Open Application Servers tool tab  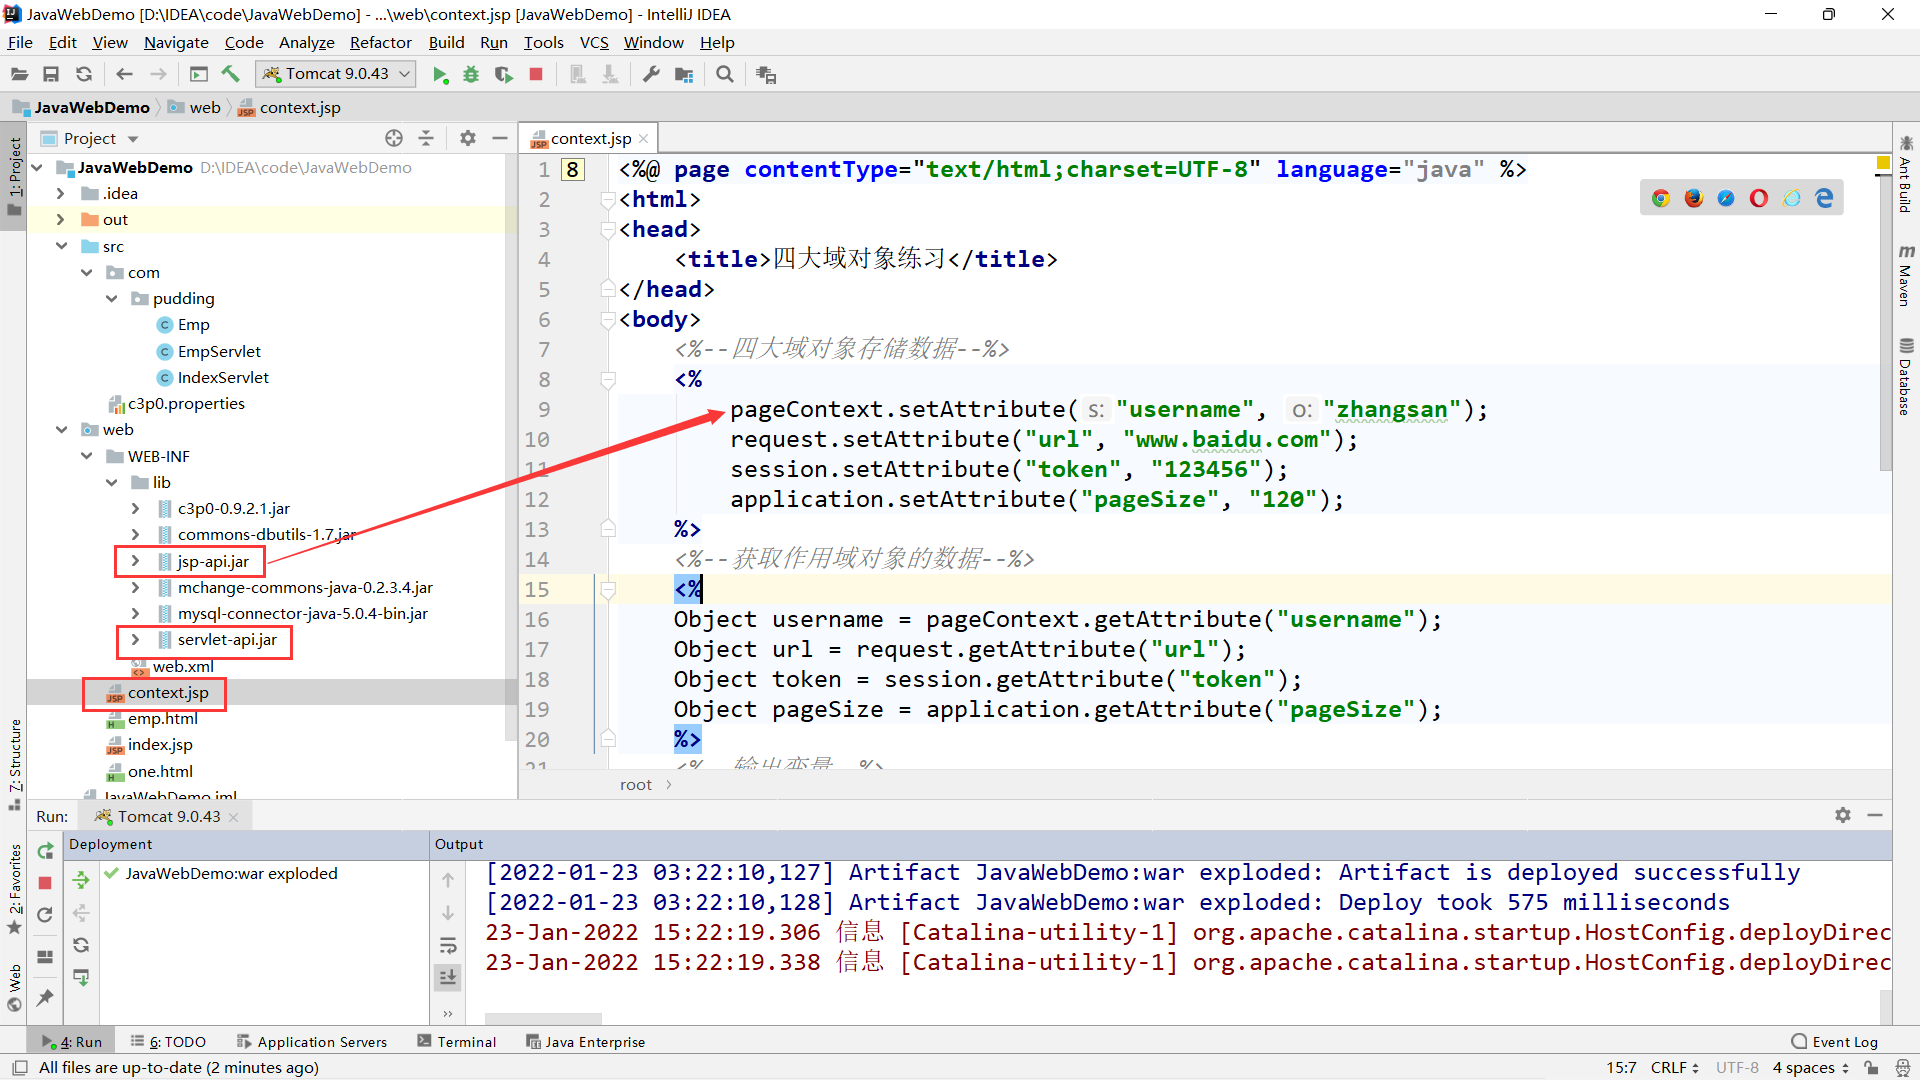pyautogui.click(x=311, y=1041)
